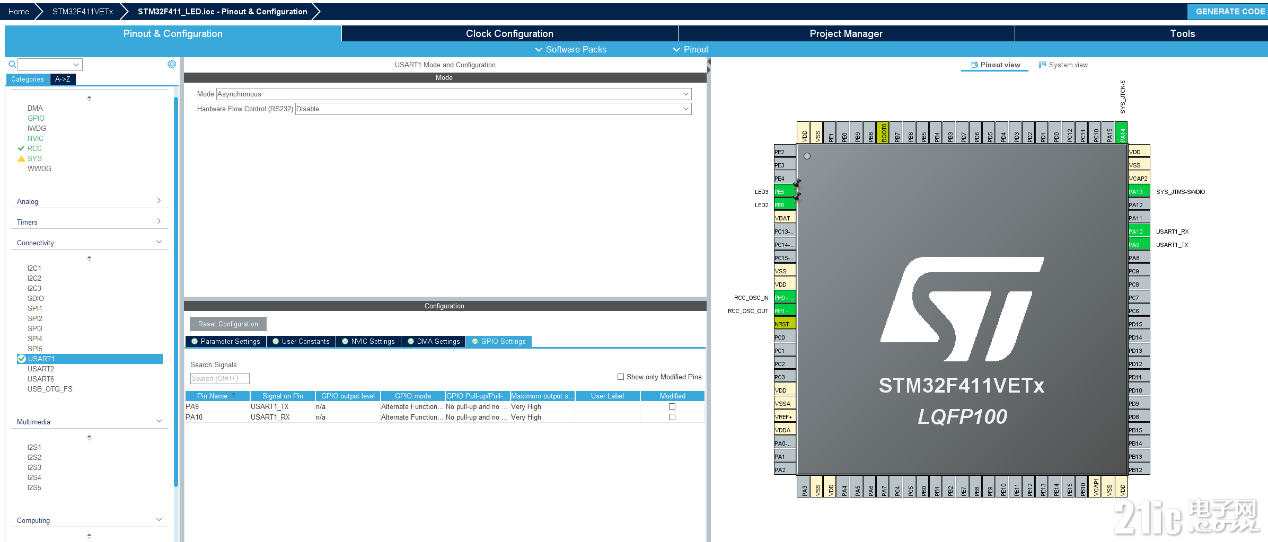
Task: Select the GPIO Settings tab
Action: click(x=499, y=341)
